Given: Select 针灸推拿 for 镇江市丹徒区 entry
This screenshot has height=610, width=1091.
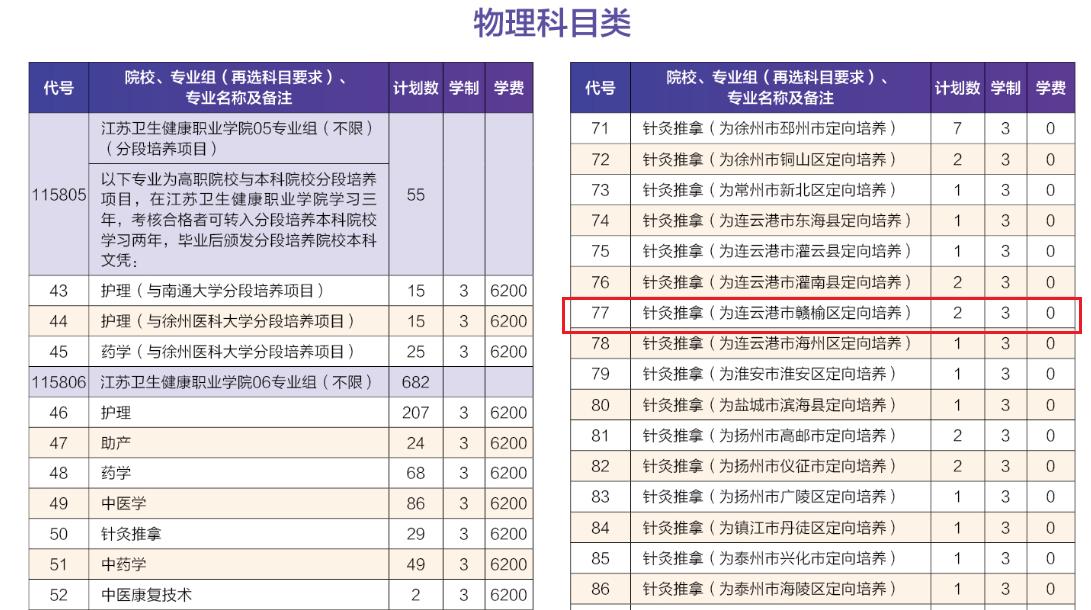Looking at the screenshot, I should click(770, 528).
